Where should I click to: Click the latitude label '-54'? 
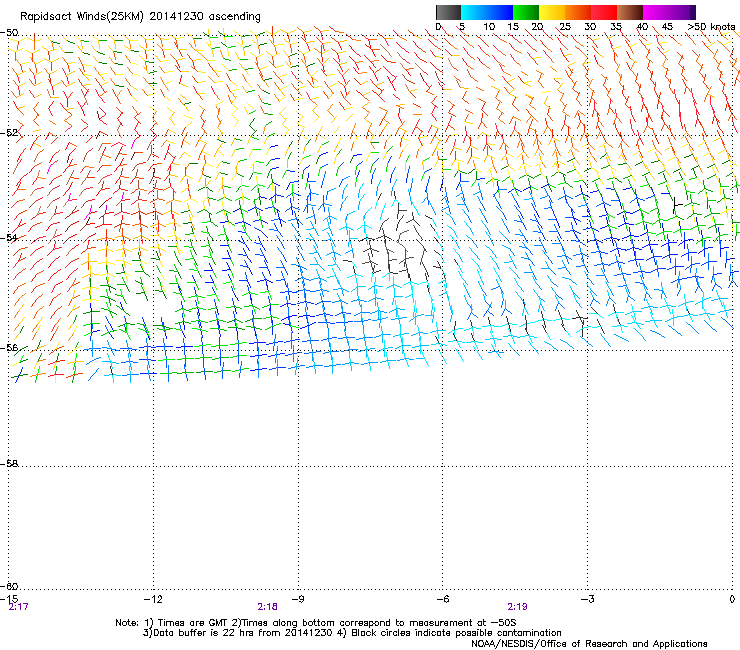click(9, 237)
